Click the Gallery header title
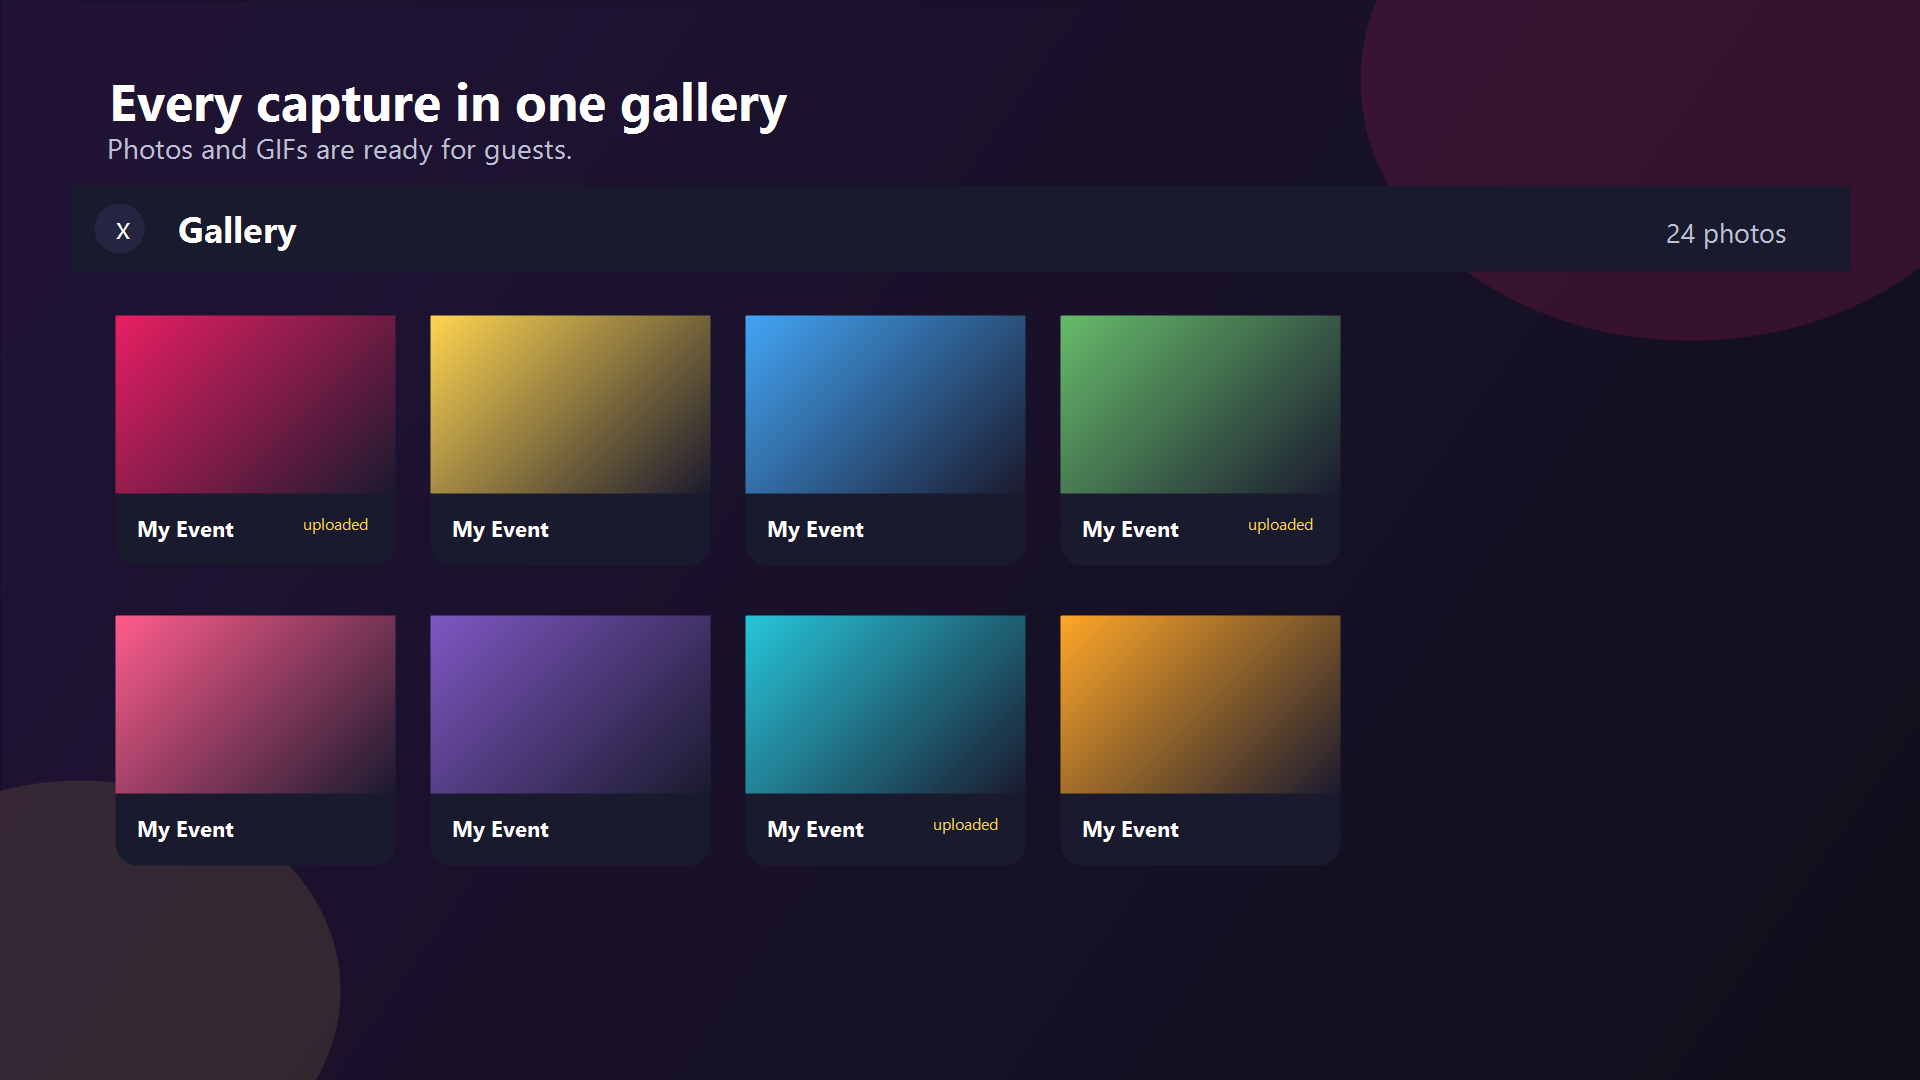Viewport: 1920px width, 1080px height. 237,231
